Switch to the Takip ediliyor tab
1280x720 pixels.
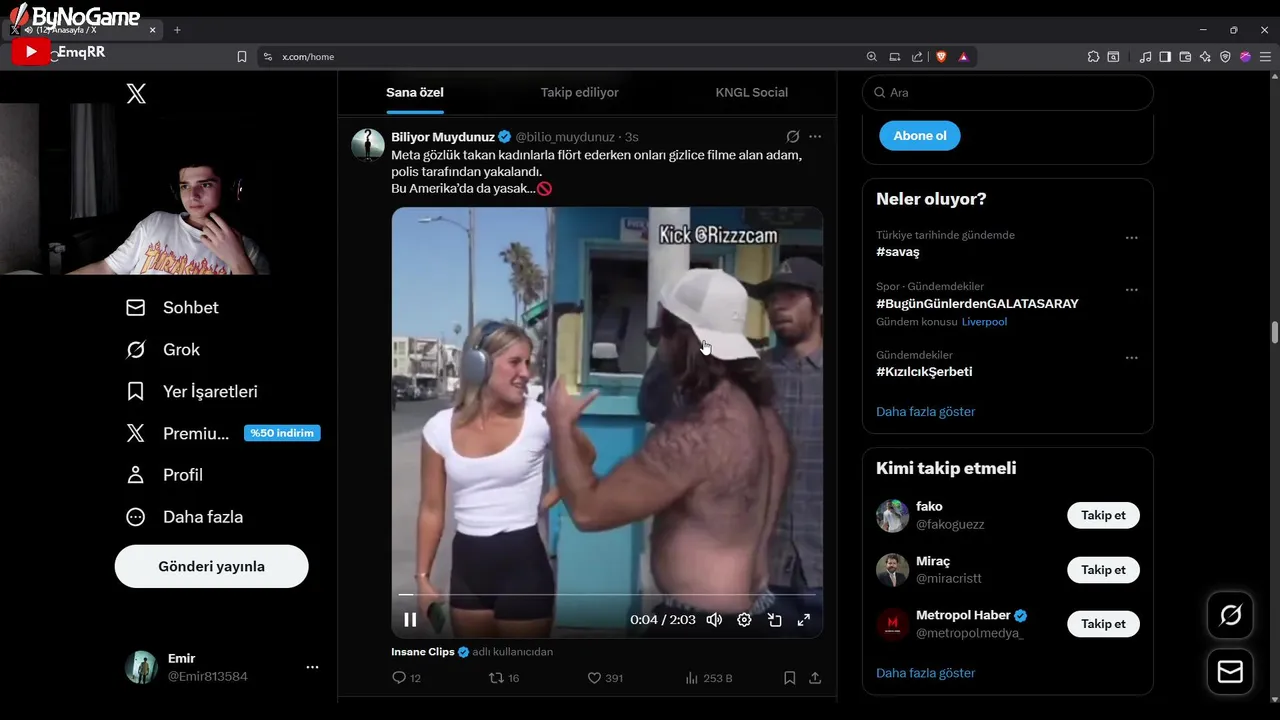(580, 92)
